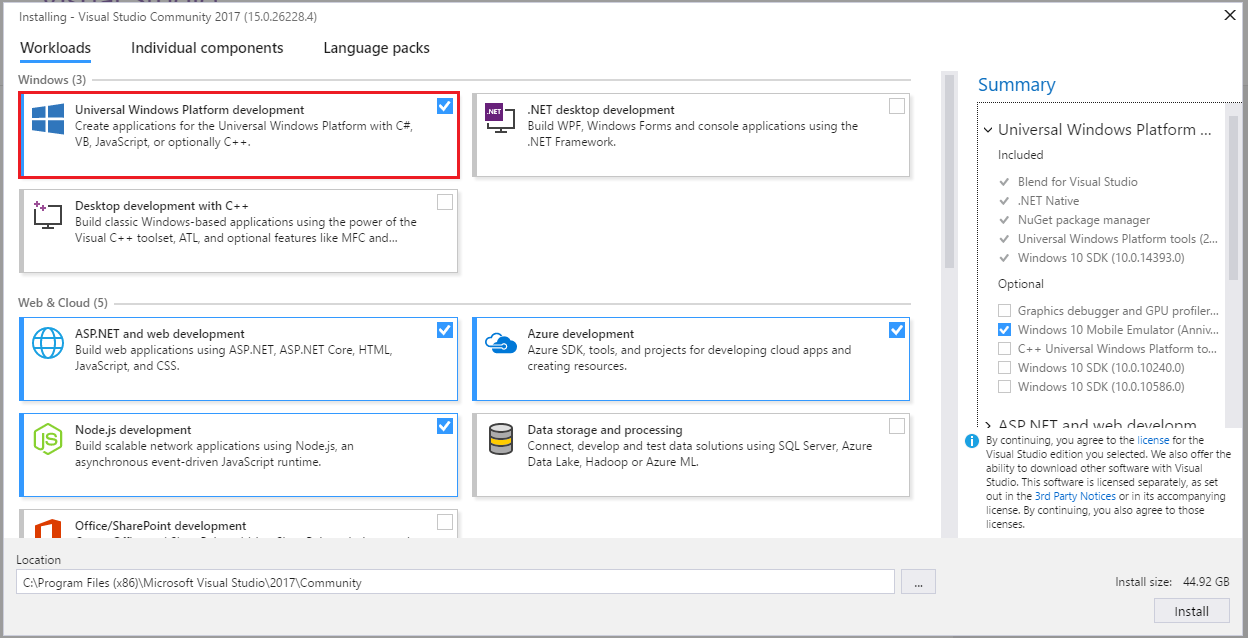The height and width of the screenshot is (638, 1248).
Task: Uncheck Universal Windows Platform development workload
Action: click(x=445, y=105)
